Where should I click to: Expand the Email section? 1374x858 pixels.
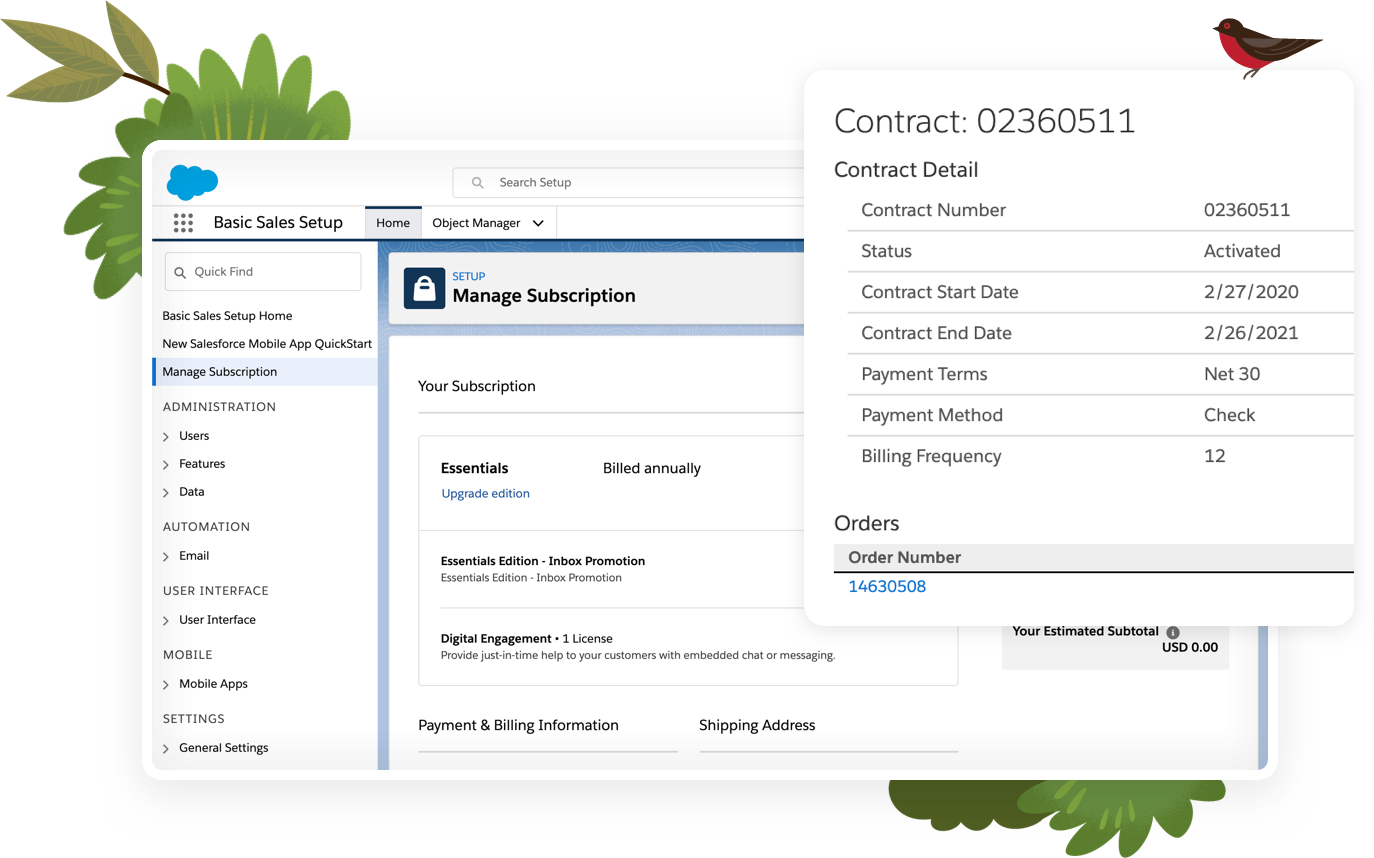[x=166, y=557]
